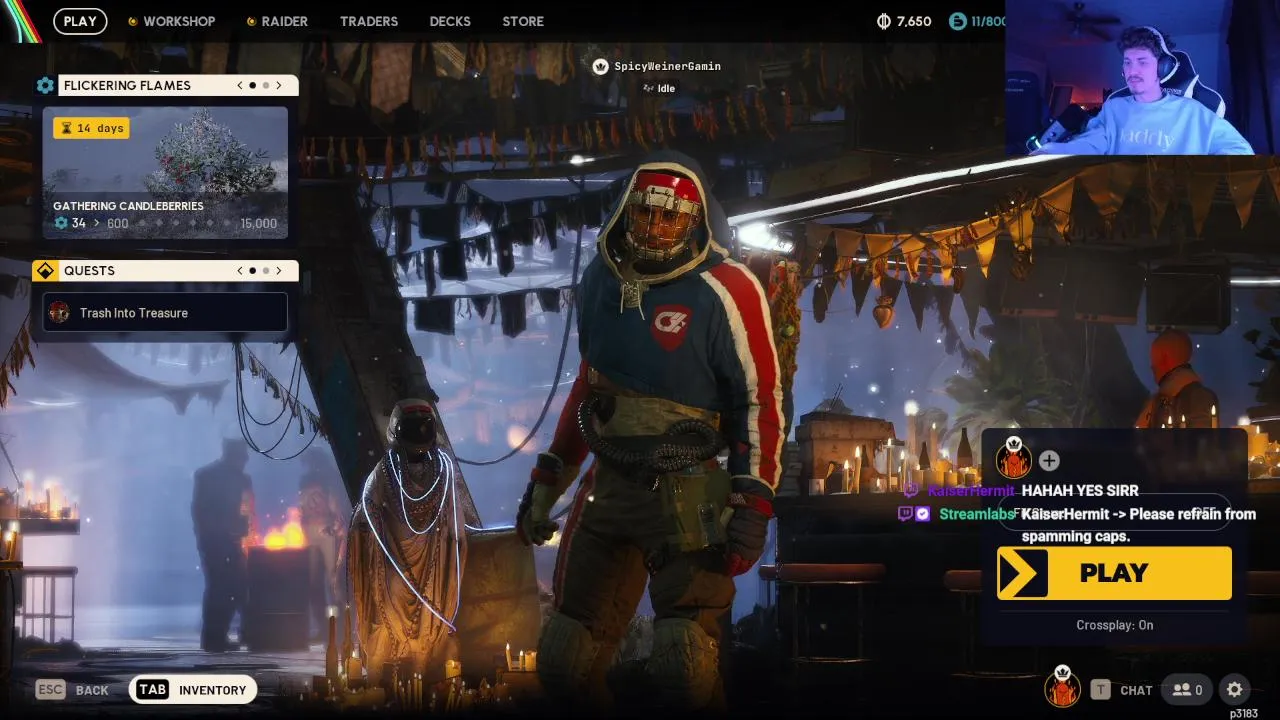Click the 7,650 coin balance
Viewport: 1280px width, 720px height.
(x=914, y=21)
